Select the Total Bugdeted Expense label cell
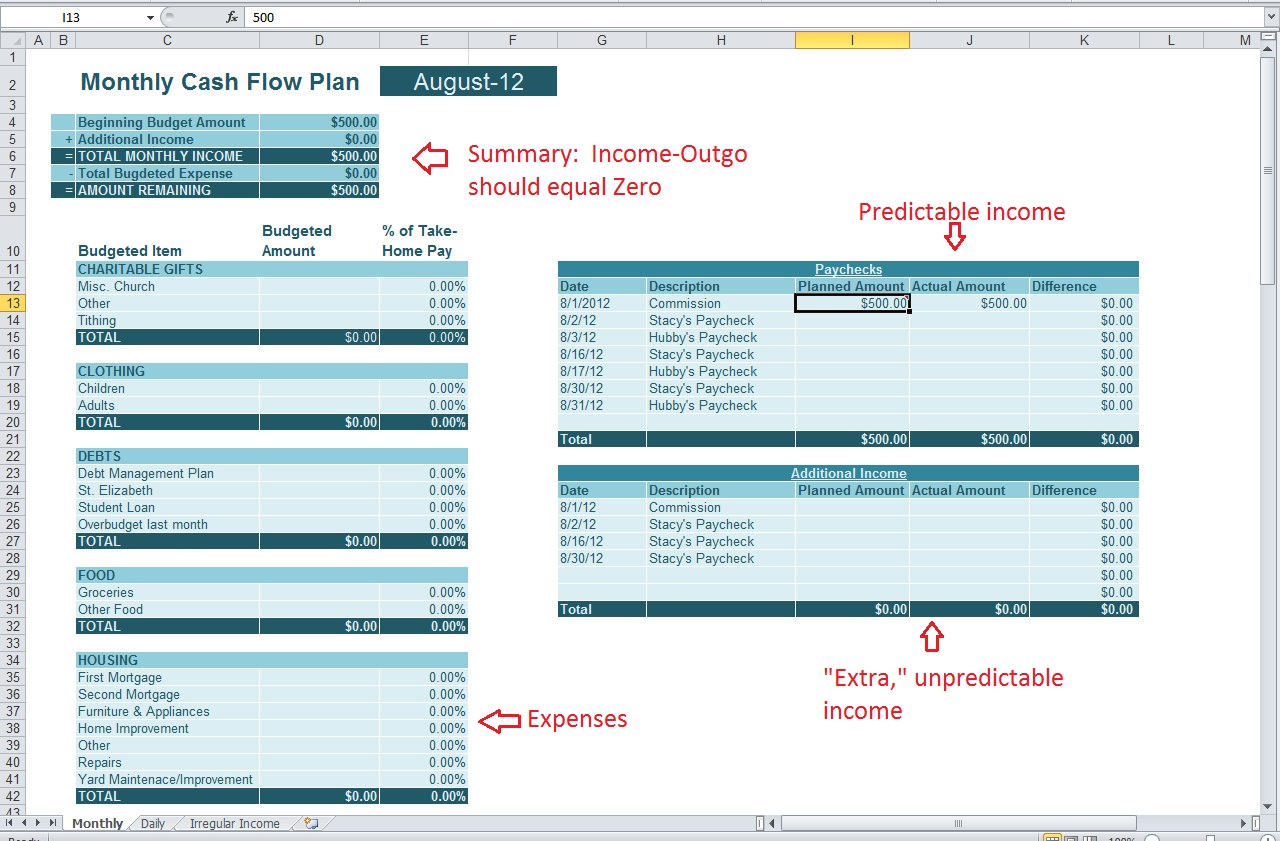 167,173
